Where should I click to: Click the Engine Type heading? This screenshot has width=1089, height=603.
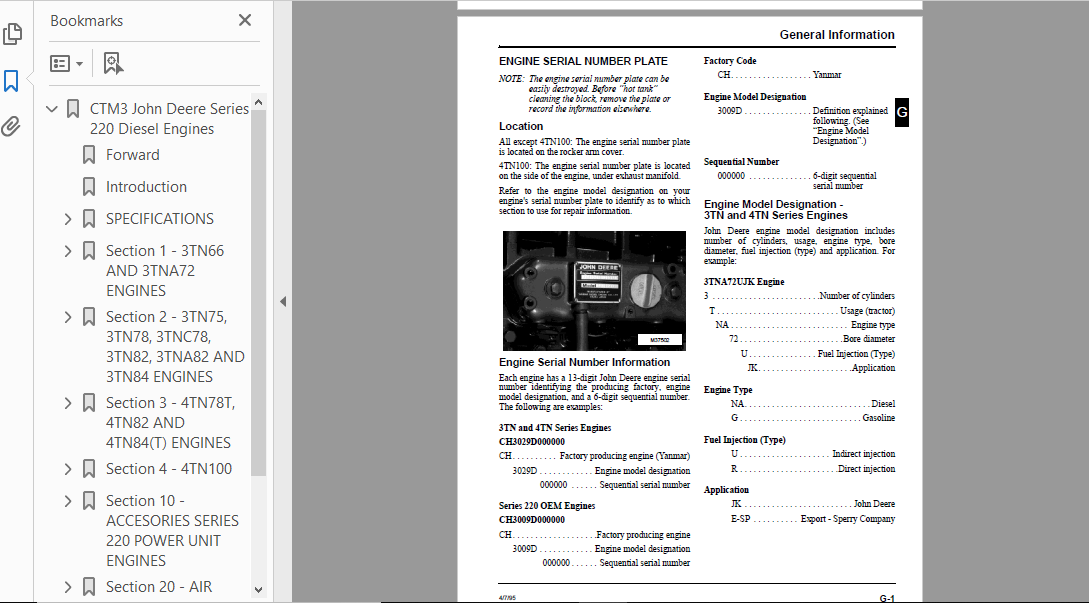point(728,390)
